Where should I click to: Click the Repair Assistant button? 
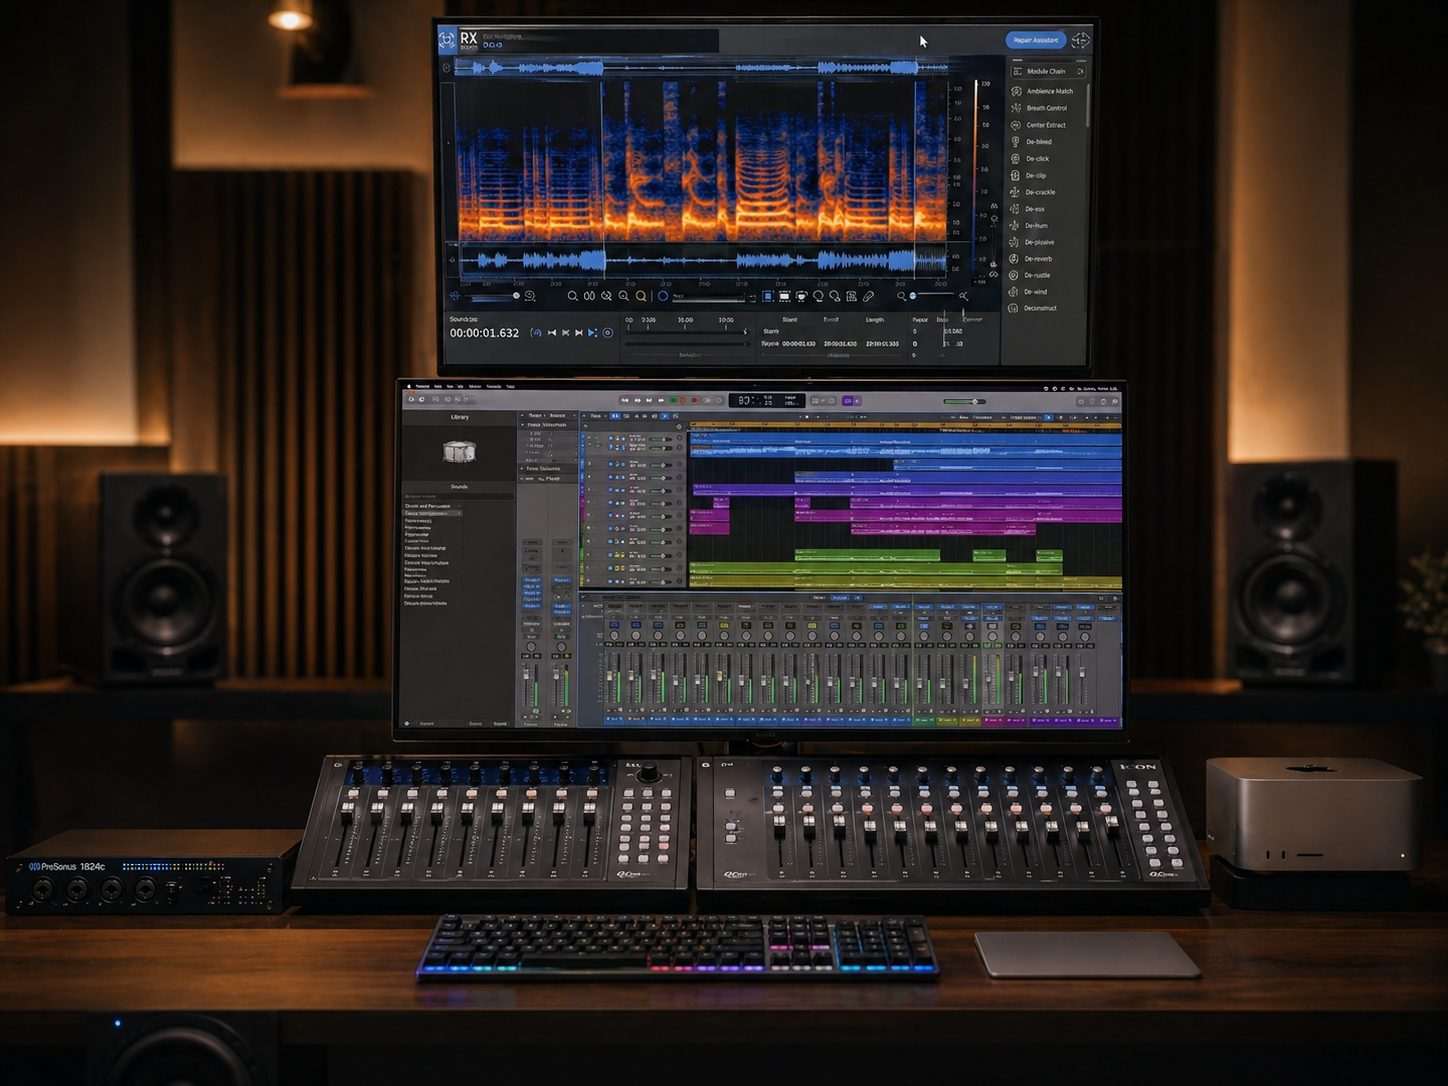[1035, 40]
